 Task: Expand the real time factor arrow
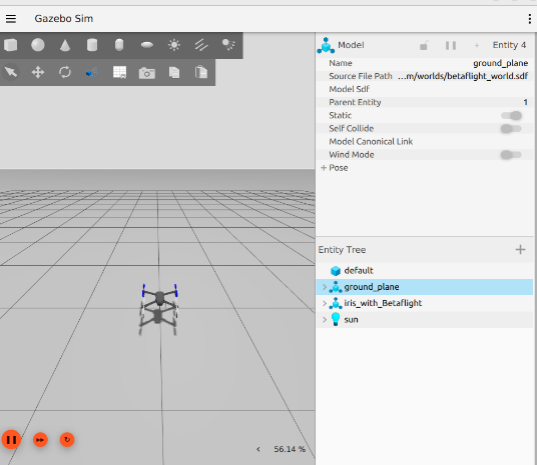pyautogui.click(x=258, y=449)
